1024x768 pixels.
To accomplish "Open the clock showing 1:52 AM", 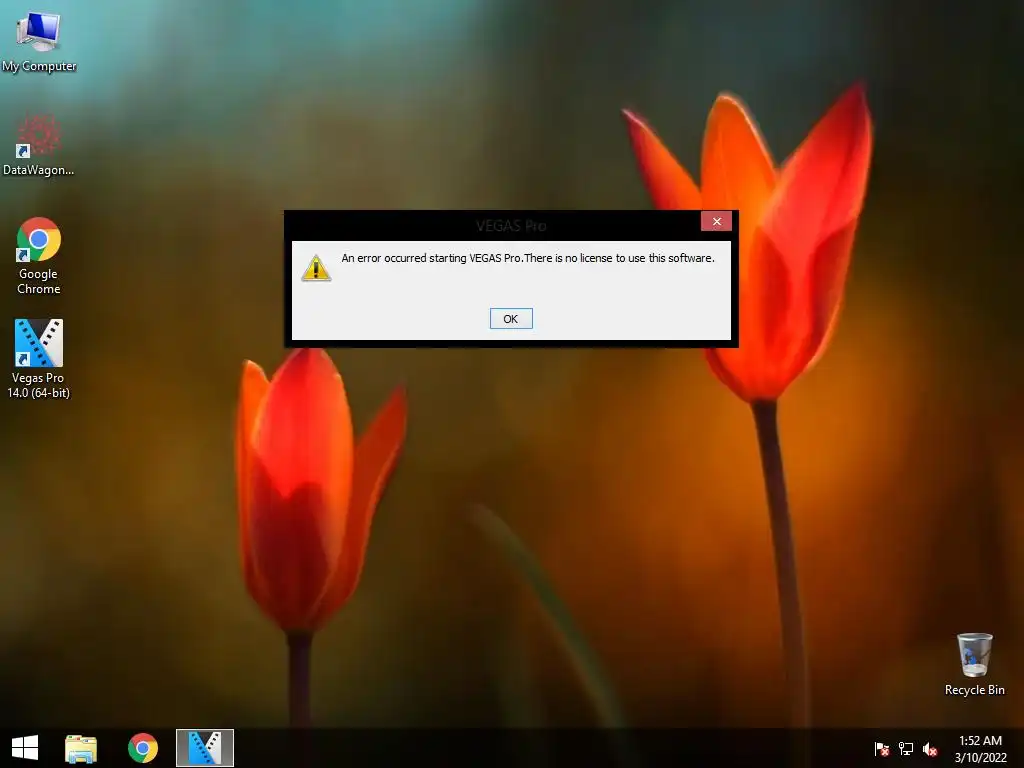I will (980, 748).
